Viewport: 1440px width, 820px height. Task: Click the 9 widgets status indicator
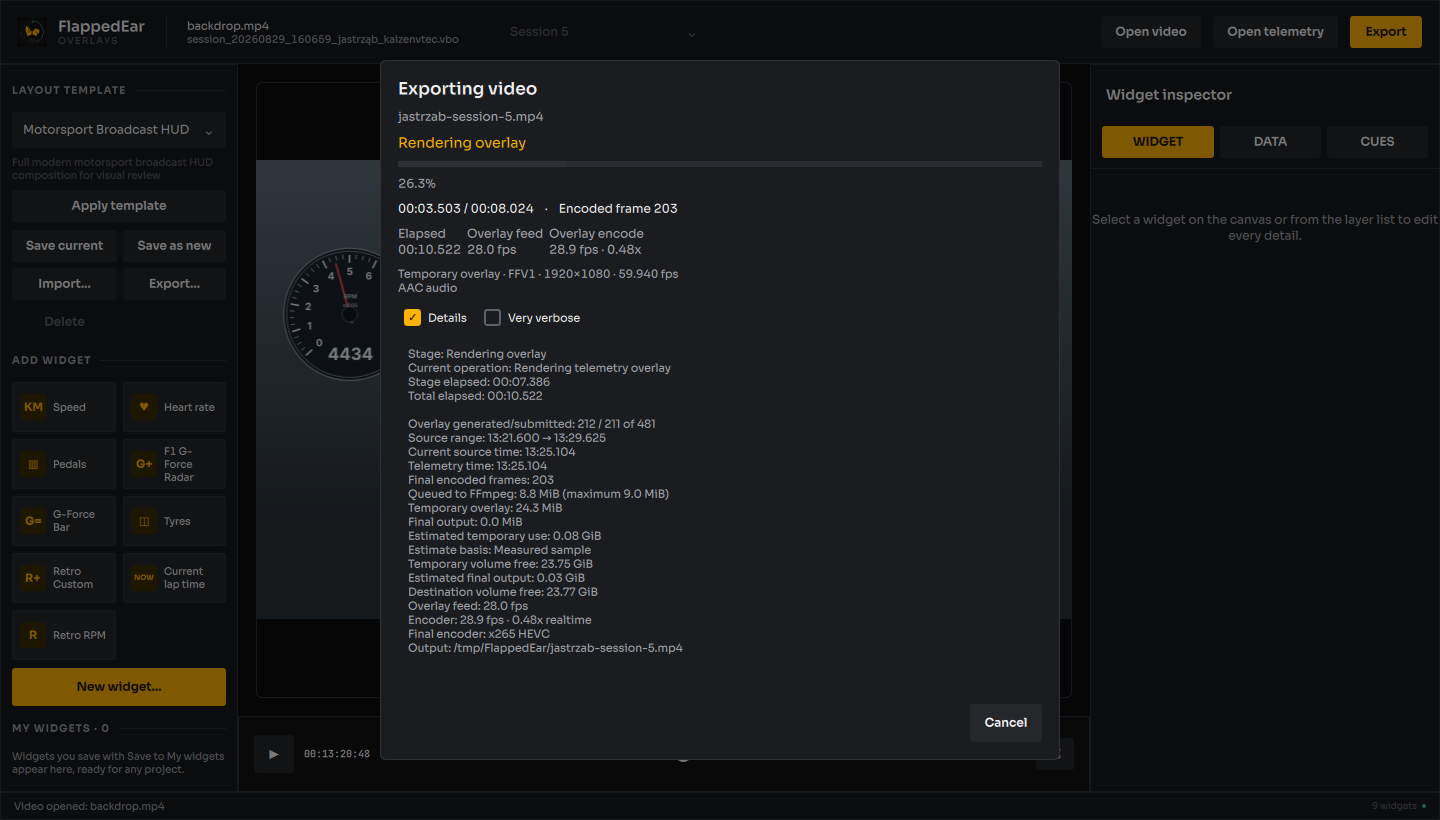pyautogui.click(x=1399, y=806)
